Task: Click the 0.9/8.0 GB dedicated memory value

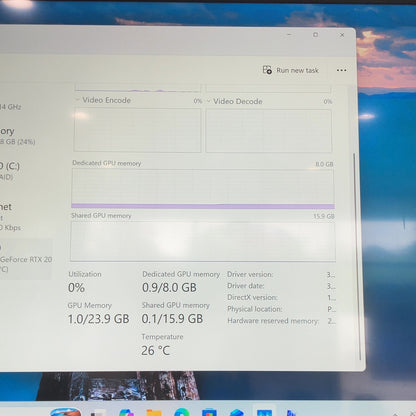Action: click(169, 287)
